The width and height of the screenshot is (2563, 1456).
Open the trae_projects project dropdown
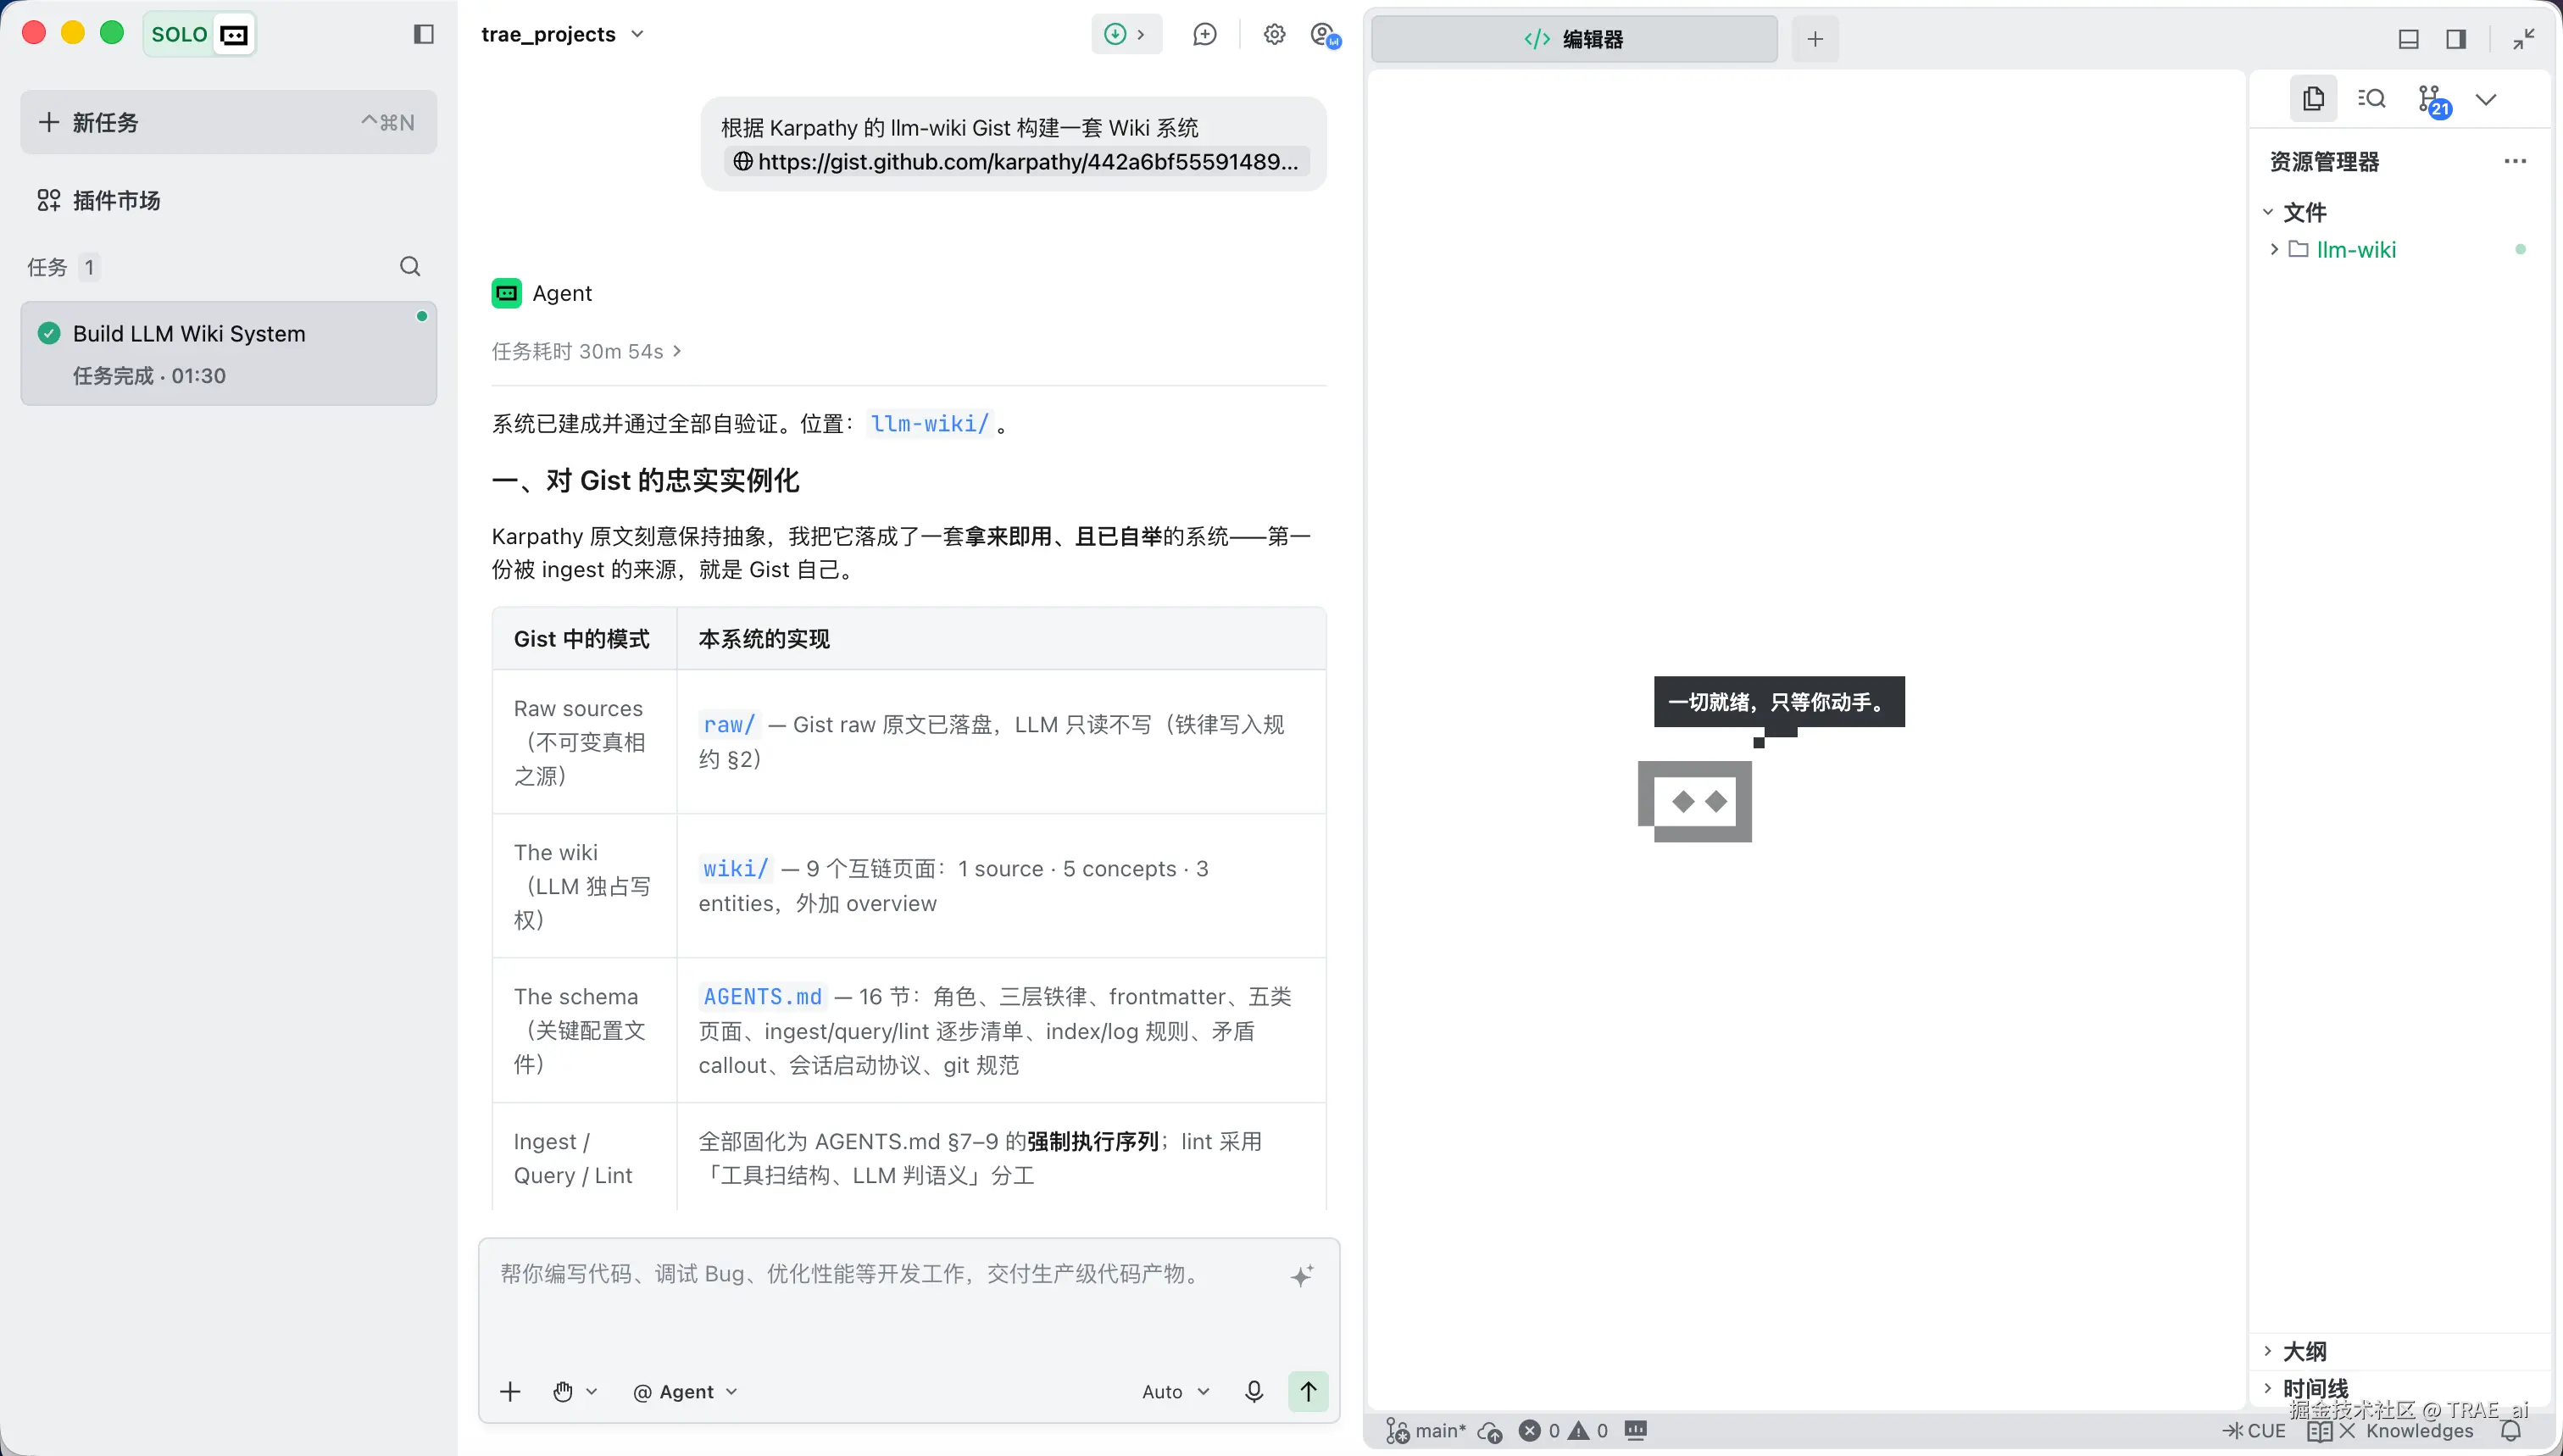[x=563, y=34]
